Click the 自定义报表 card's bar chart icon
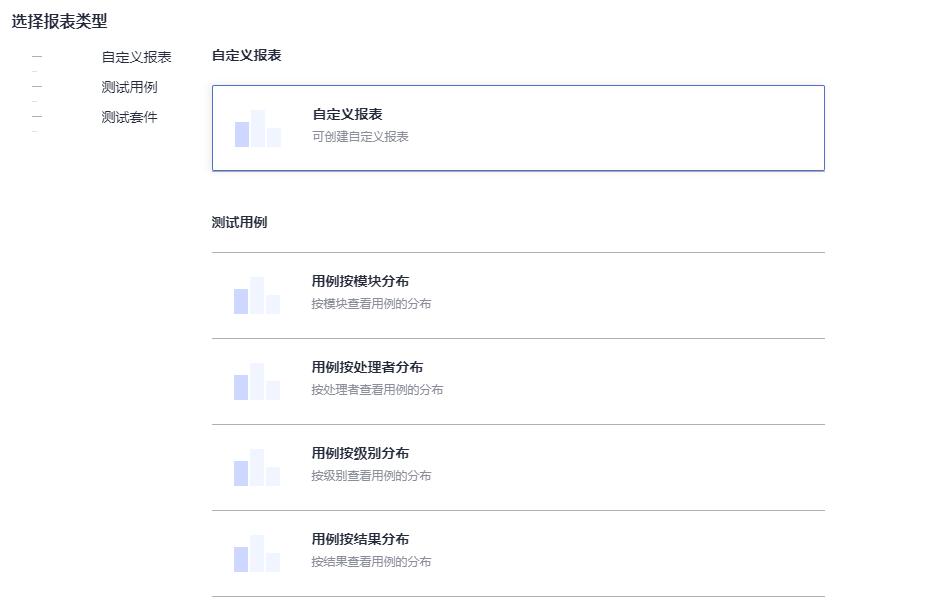 pos(258,129)
